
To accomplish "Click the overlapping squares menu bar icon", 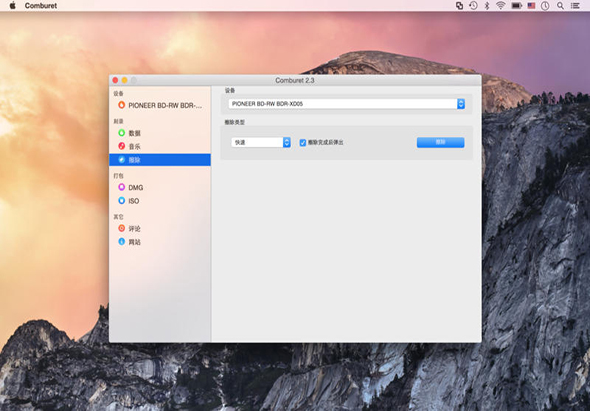I will click(459, 6).
